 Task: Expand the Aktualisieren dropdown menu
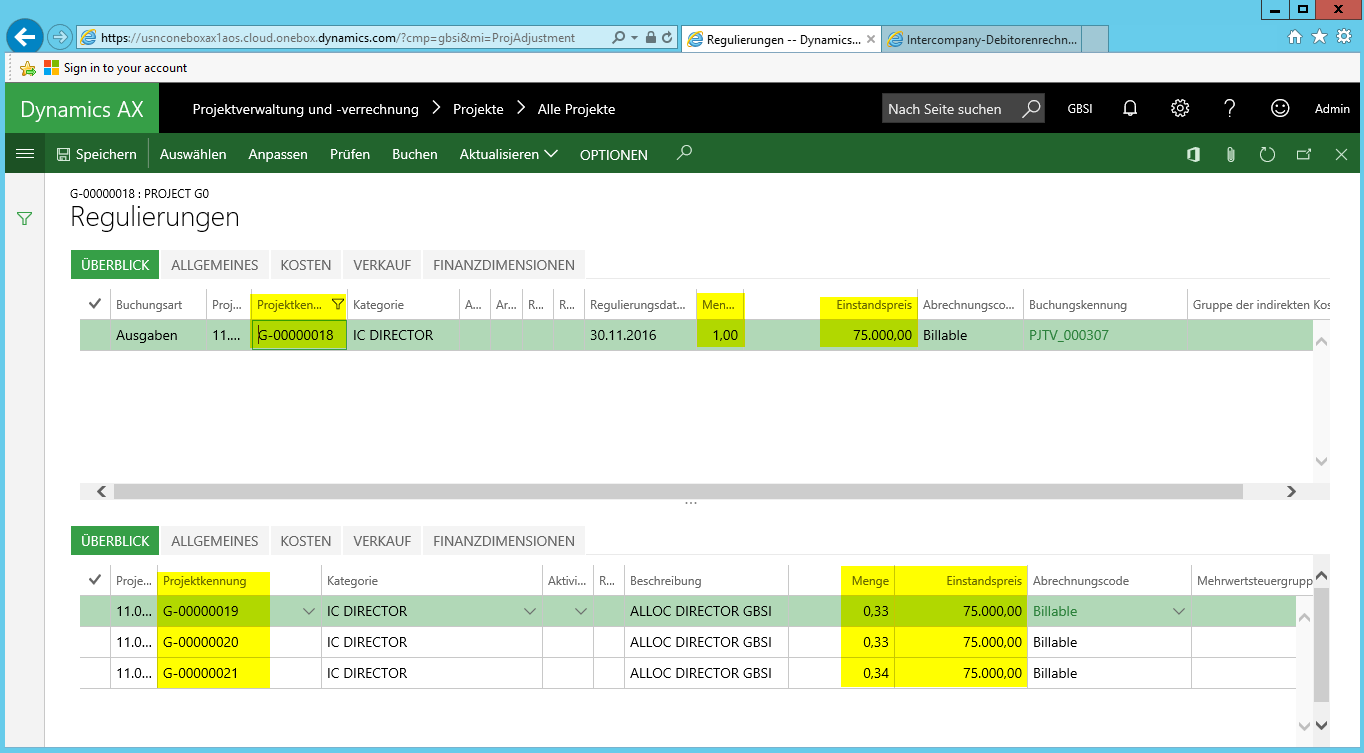(x=508, y=154)
